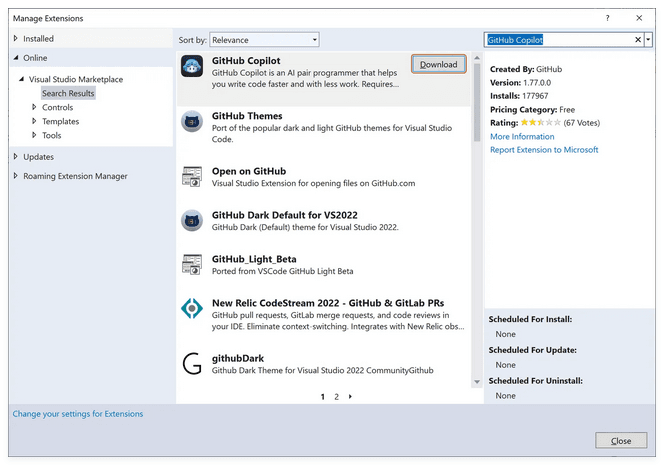Select GitHub Dark Default for VS2022 title
The width and height of the screenshot is (664, 466).
tap(285, 215)
